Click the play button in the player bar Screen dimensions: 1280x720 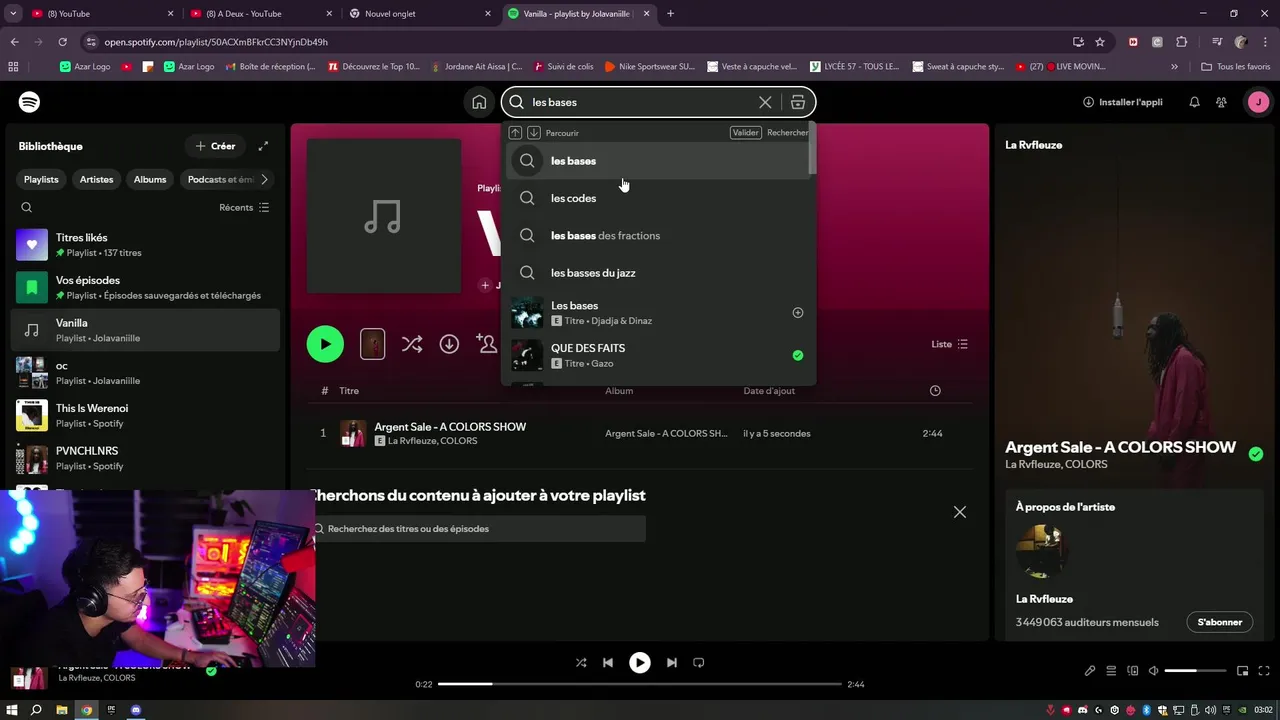tap(640, 662)
